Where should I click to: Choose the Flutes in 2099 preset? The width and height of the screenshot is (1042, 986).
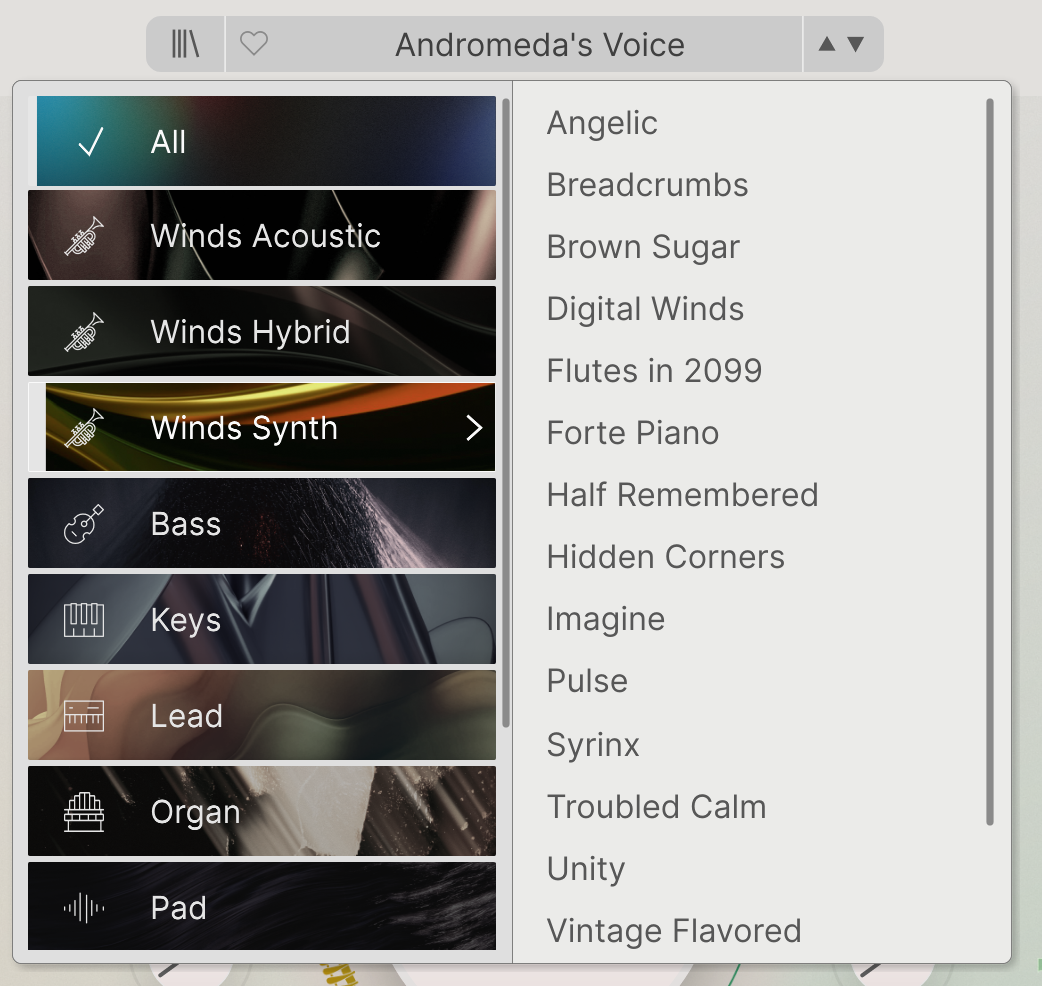[x=654, y=370]
